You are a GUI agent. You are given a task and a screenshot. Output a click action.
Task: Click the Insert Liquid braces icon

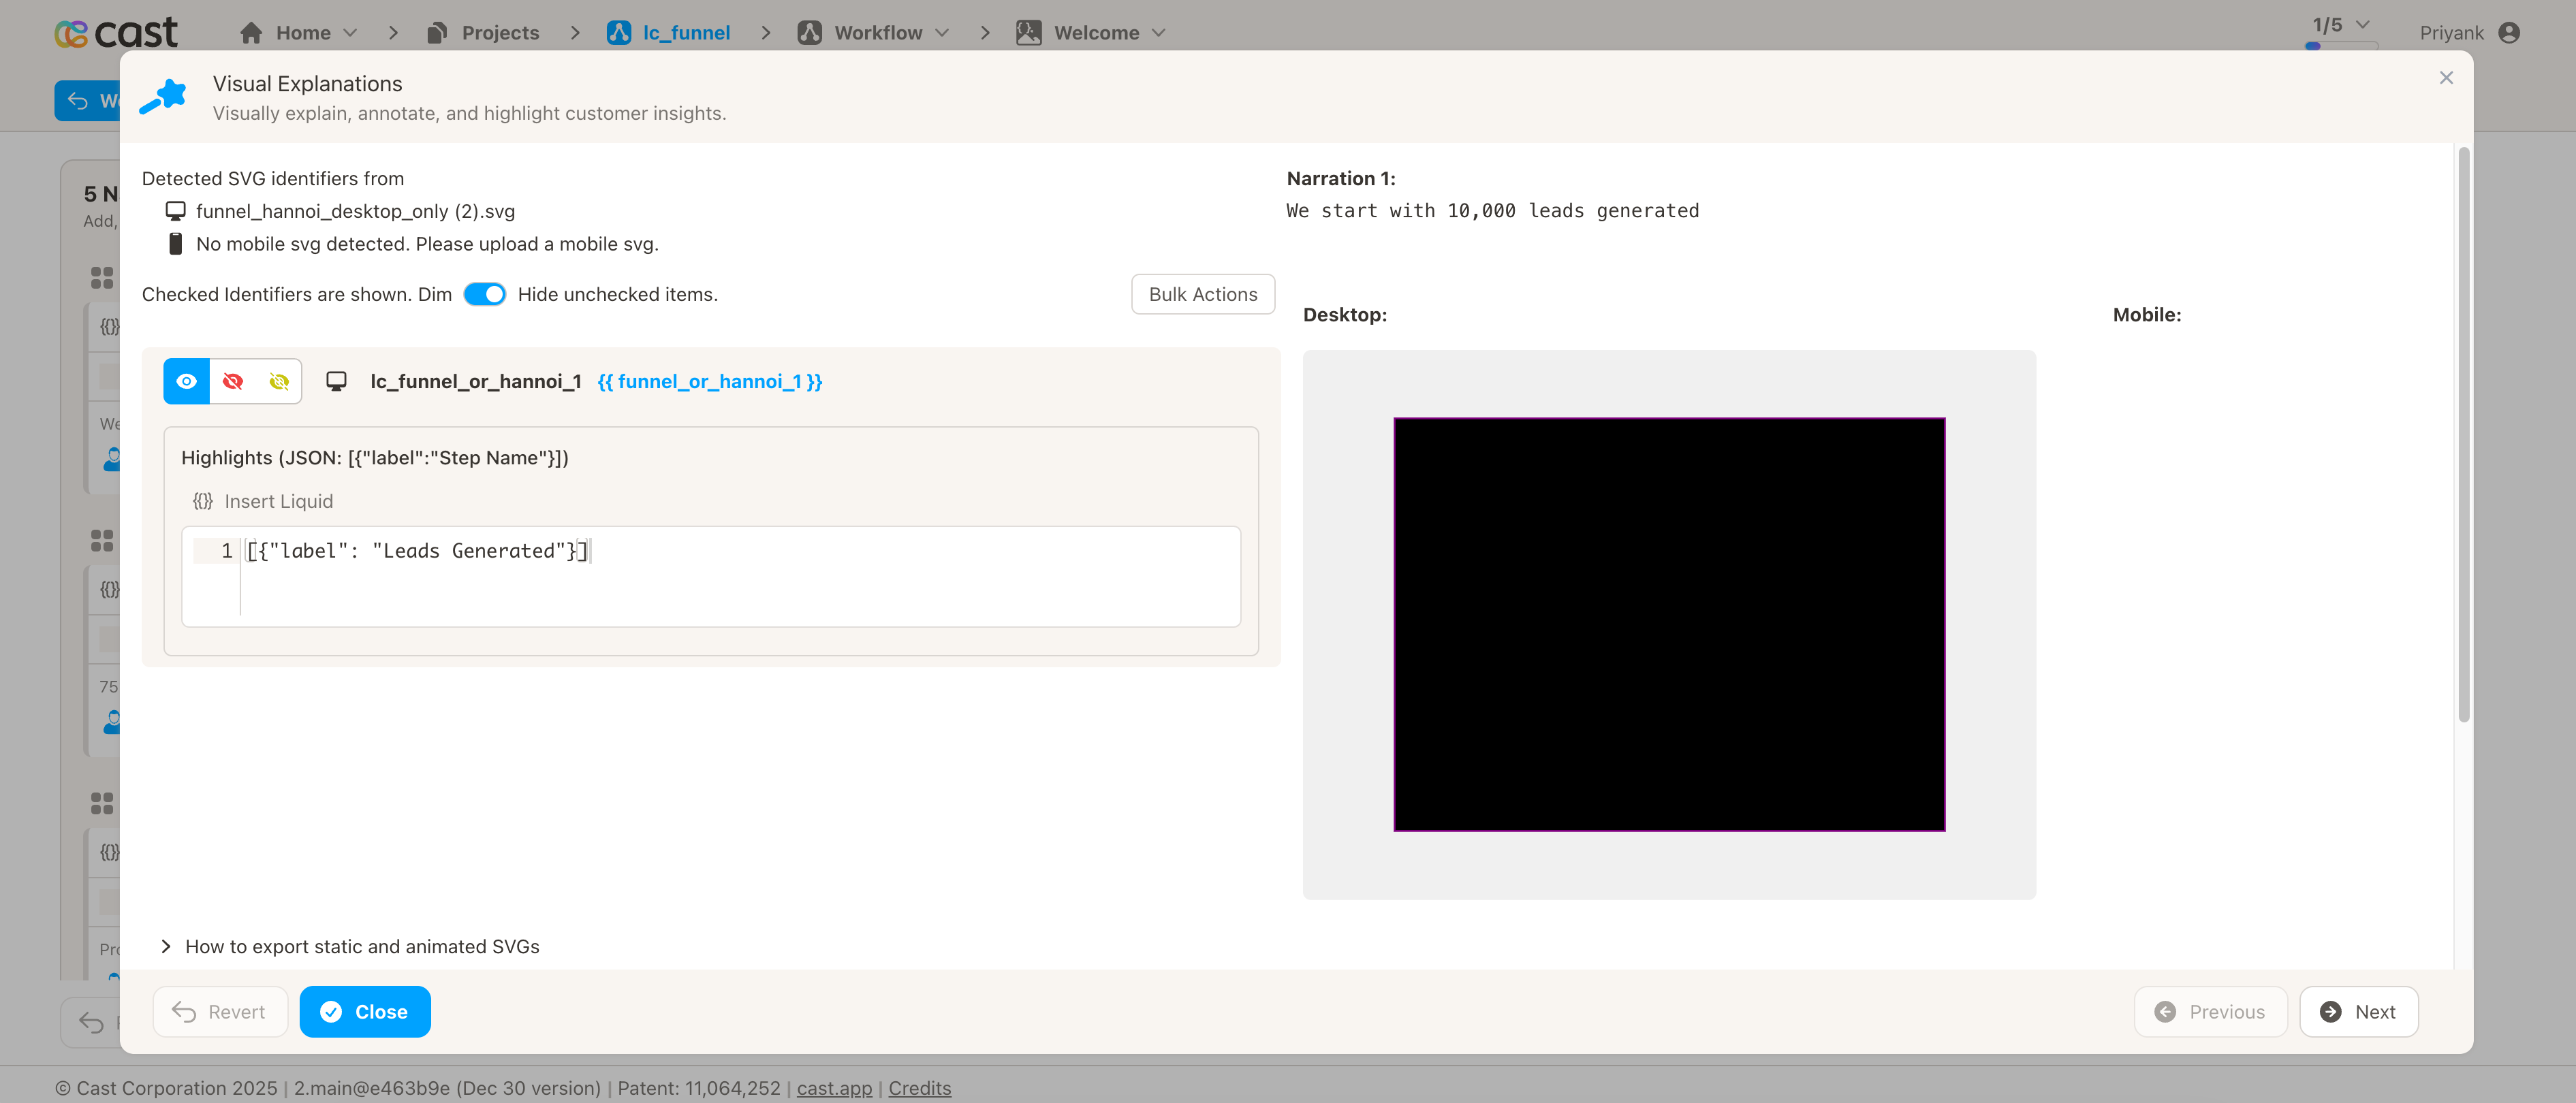[x=203, y=501]
